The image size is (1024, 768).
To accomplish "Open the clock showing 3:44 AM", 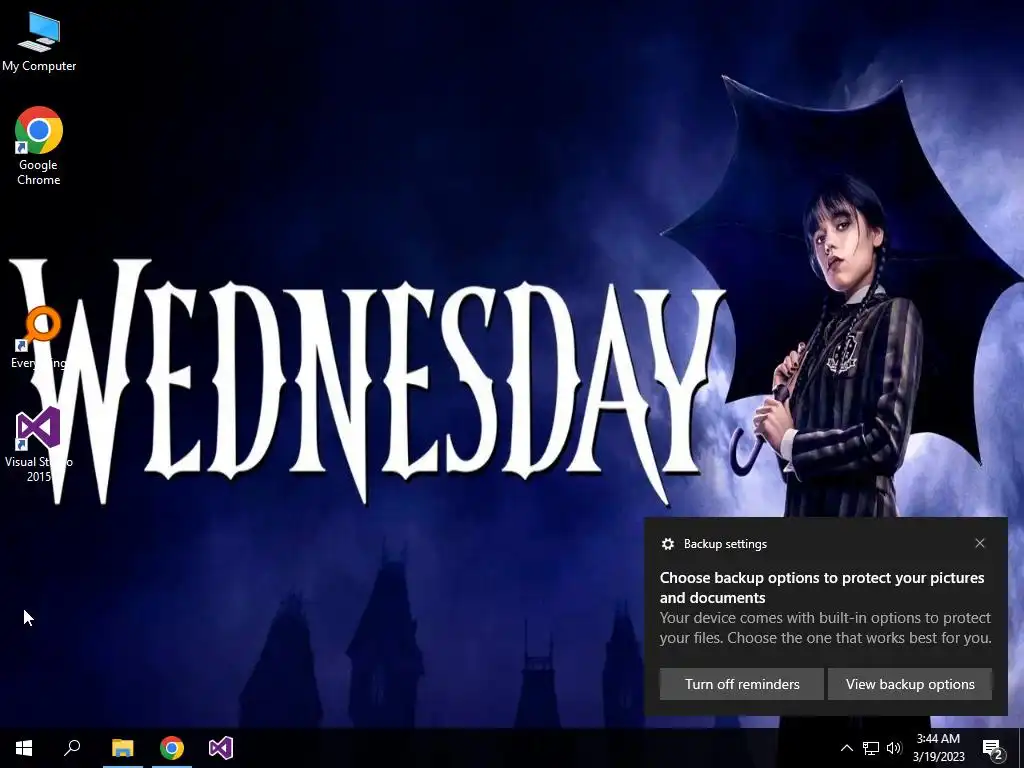I will click(x=938, y=739).
